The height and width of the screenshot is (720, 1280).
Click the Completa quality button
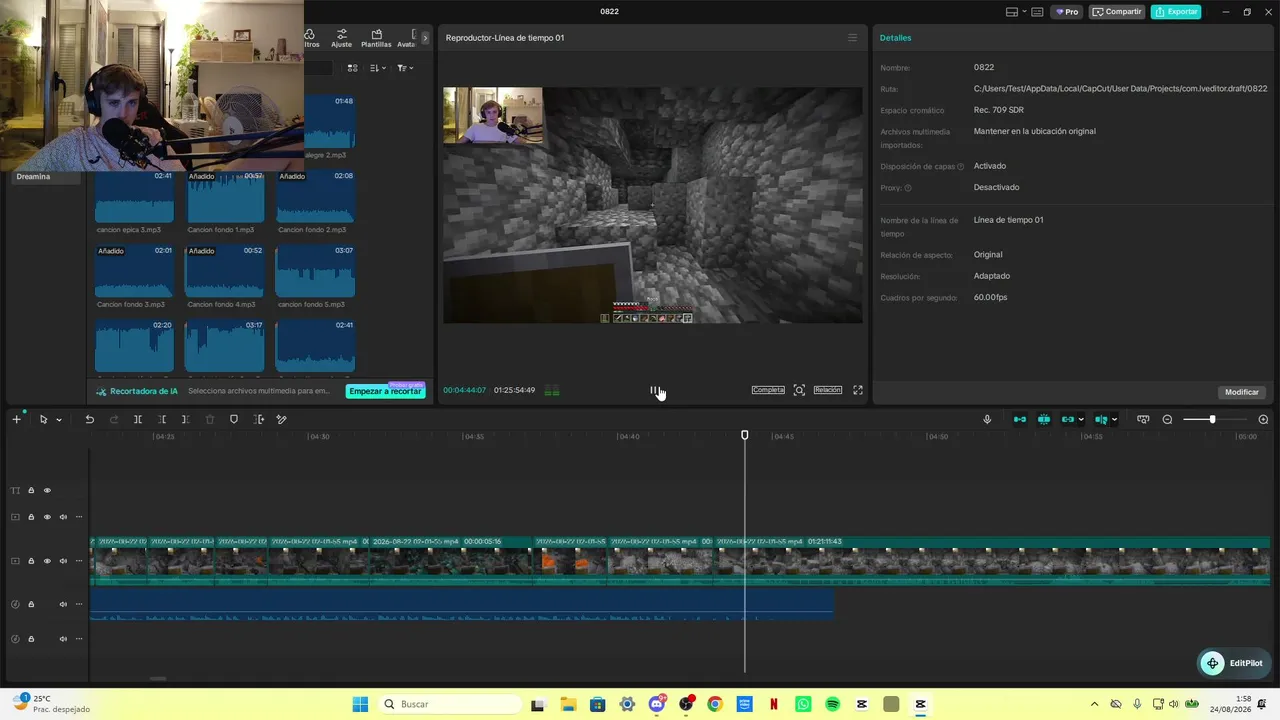(x=768, y=390)
